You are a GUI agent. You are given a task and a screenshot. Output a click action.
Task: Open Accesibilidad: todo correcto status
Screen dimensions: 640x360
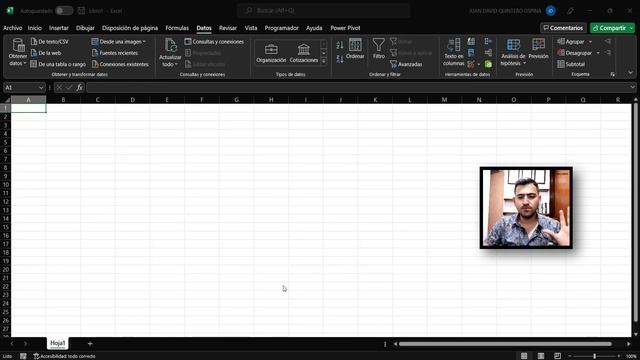coord(64,356)
